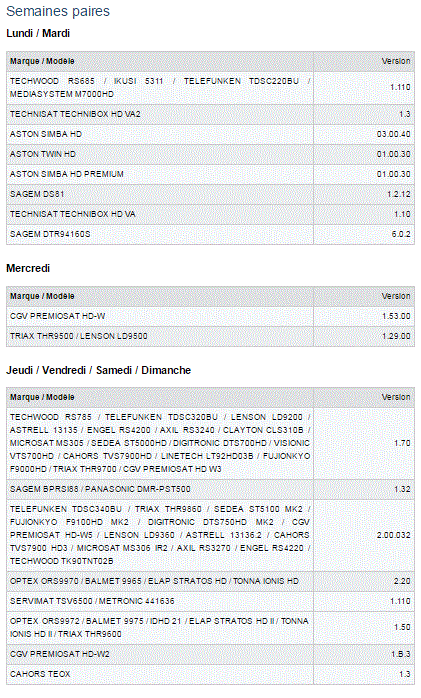This screenshot has width=421, height=698.
Task: Click the Version header in Mercredi table
Action: [x=396, y=296]
